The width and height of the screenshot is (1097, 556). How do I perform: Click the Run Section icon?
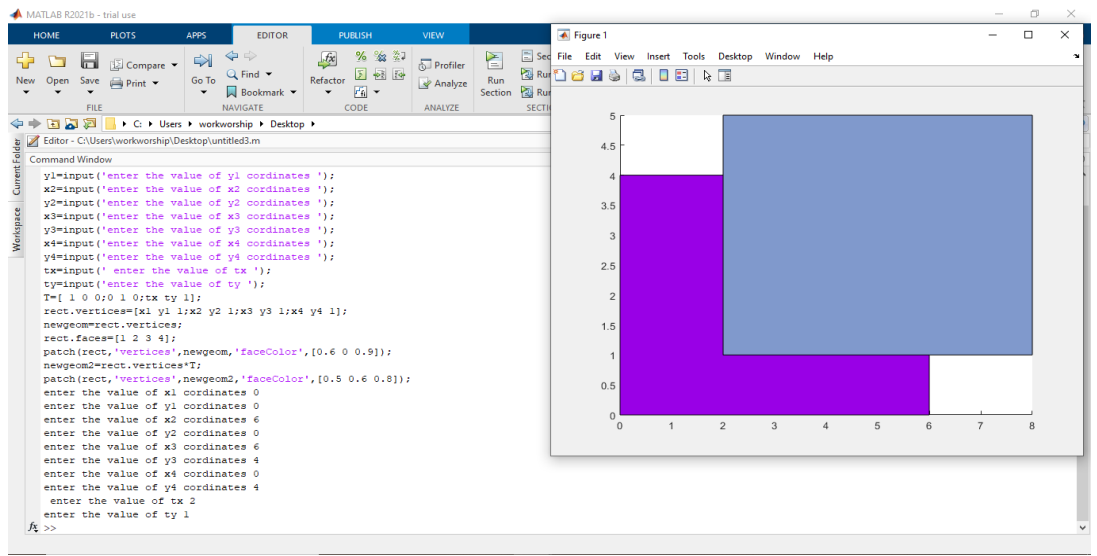495,73
